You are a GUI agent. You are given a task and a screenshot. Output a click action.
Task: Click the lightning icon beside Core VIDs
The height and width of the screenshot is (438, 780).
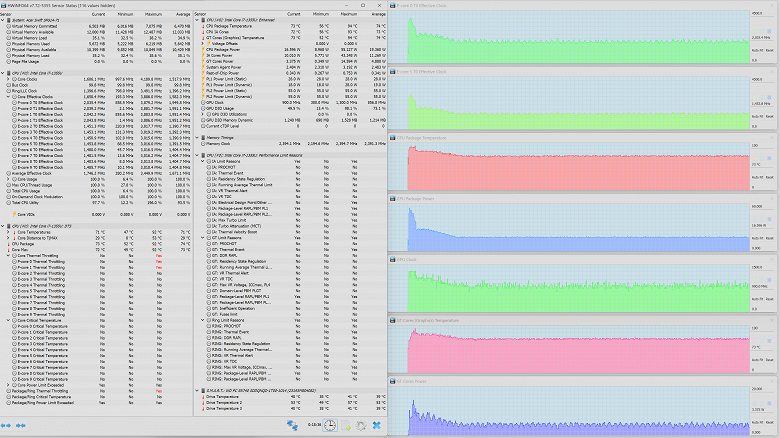14,215
